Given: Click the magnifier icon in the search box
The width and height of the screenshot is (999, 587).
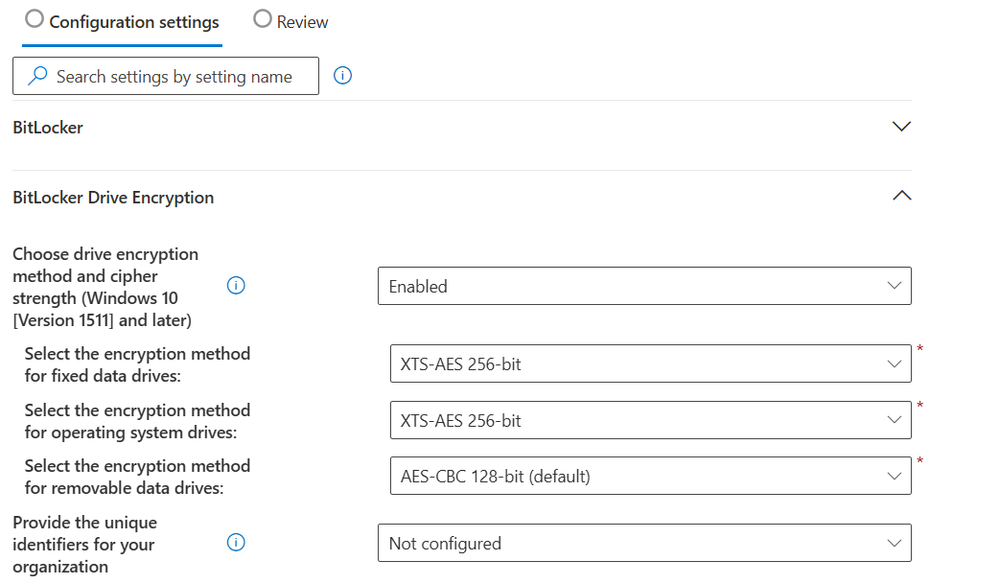Looking at the screenshot, I should click(38, 76).
